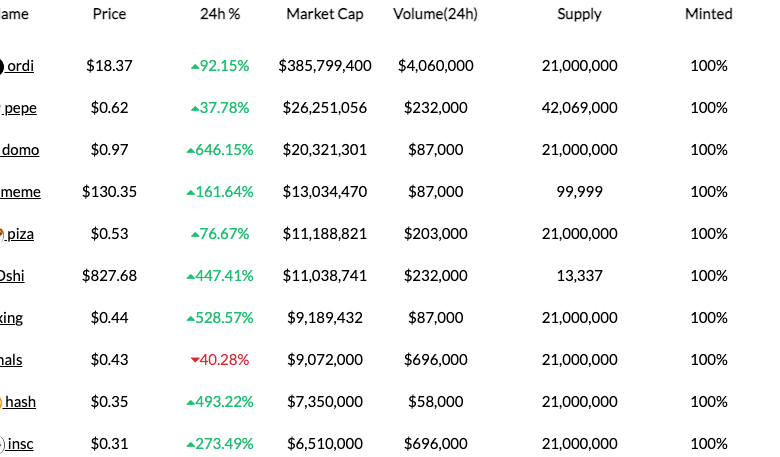
Task: Open the piza token link
Action: coord(20,234)
